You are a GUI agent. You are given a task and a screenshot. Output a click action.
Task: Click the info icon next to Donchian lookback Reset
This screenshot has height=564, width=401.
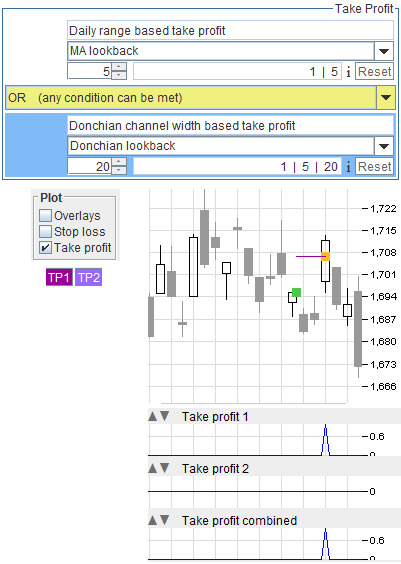(x=348, y=167)
